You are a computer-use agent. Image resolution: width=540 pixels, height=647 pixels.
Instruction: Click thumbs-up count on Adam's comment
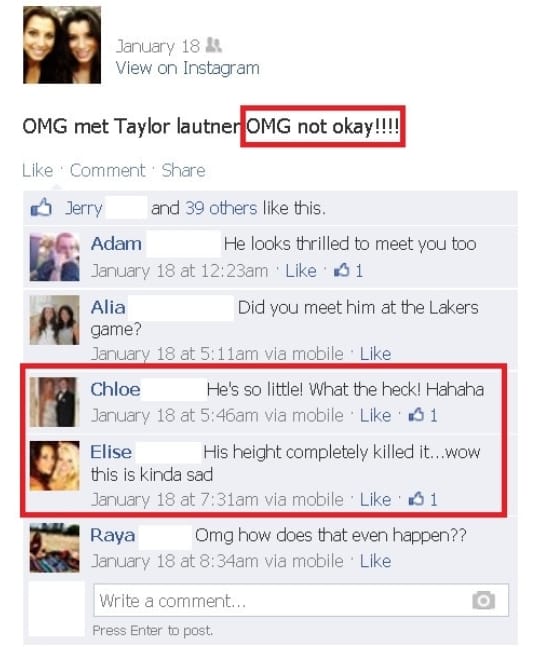(349, 271)
